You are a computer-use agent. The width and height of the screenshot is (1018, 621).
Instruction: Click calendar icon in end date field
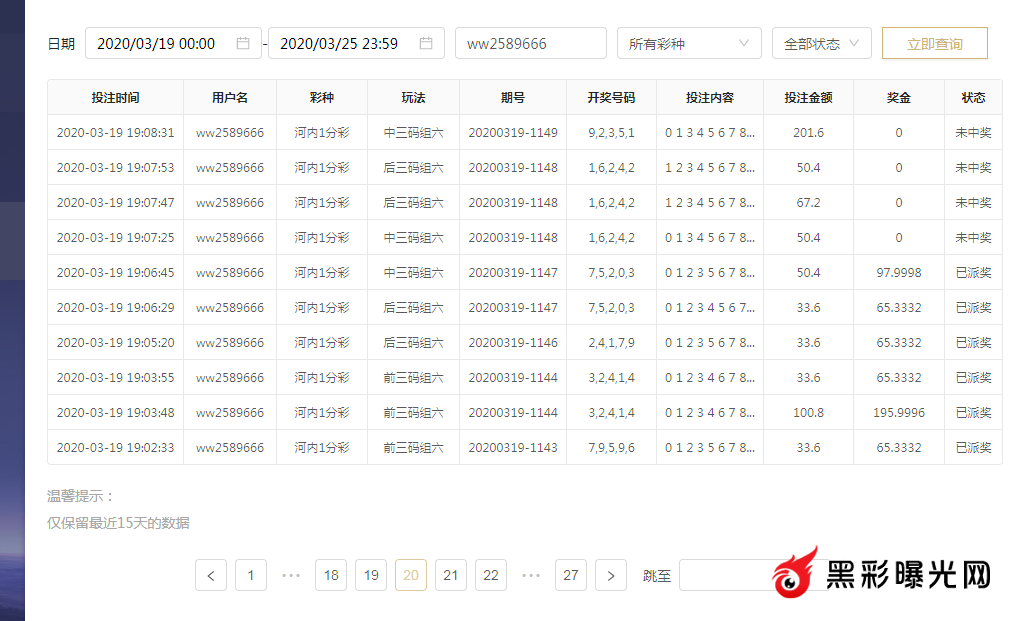(426, 43)
